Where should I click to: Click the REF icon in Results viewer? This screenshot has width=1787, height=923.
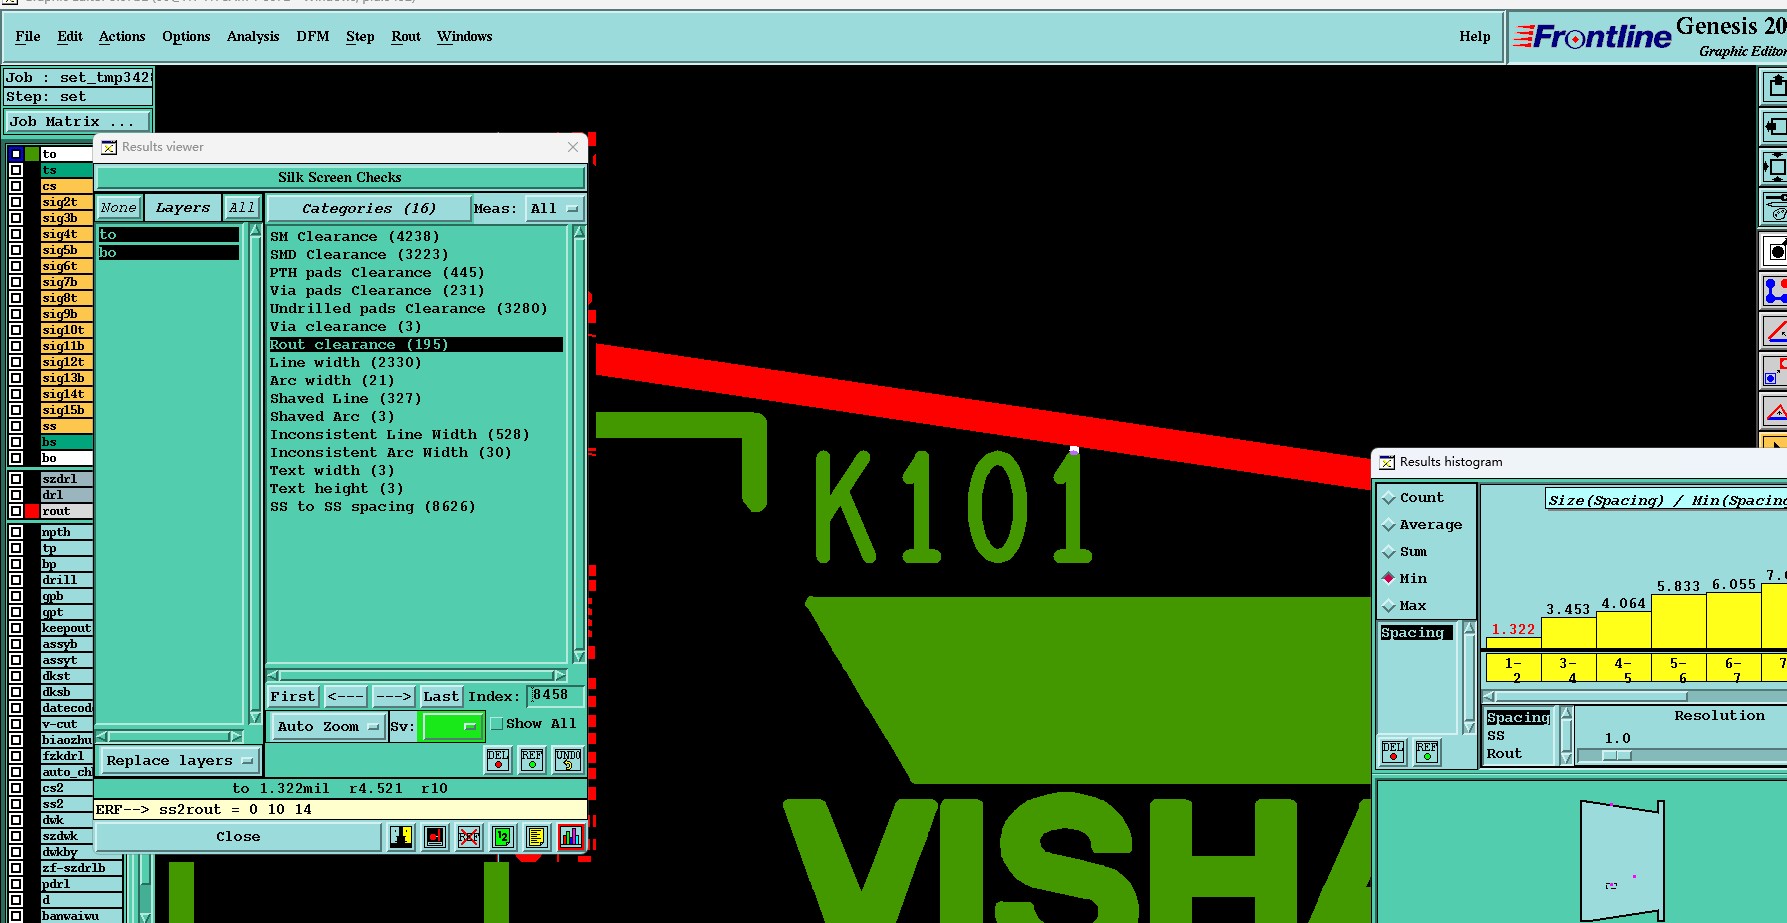point(532,760)
